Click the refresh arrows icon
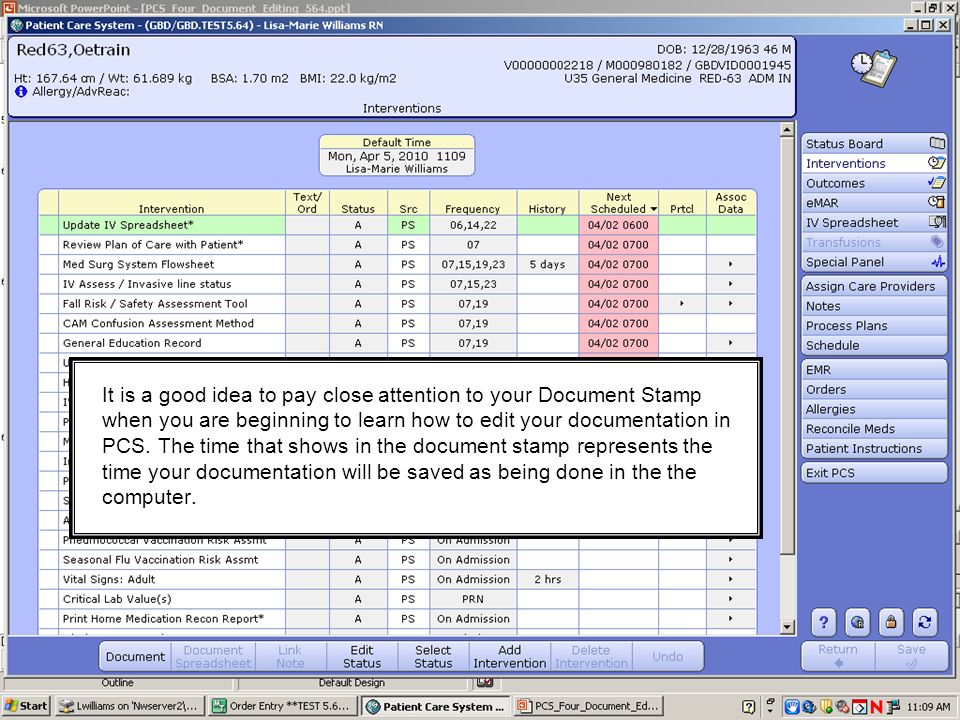 (x=924, y=623)
